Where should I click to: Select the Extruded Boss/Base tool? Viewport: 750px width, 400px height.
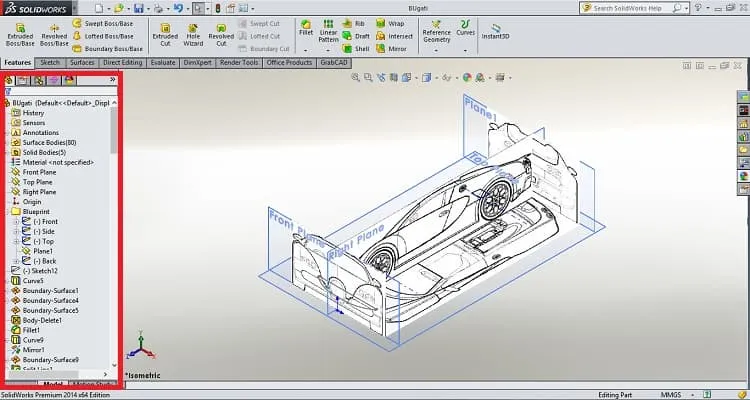point(20,34)
